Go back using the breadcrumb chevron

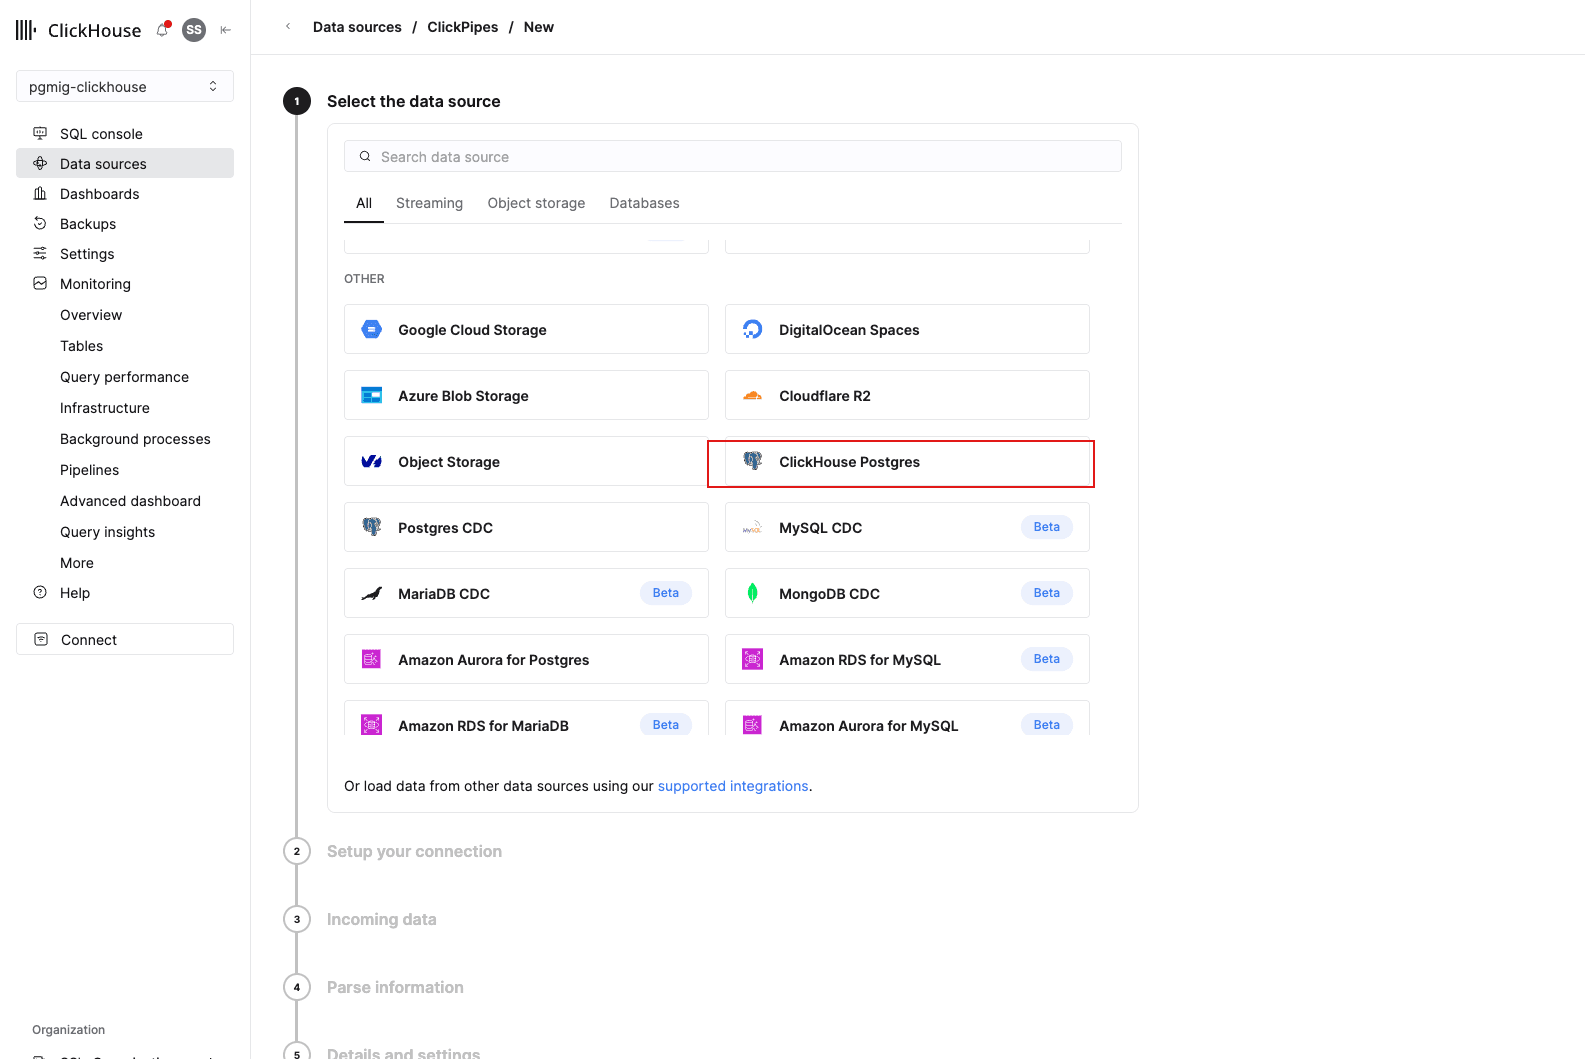coord(288,27)
